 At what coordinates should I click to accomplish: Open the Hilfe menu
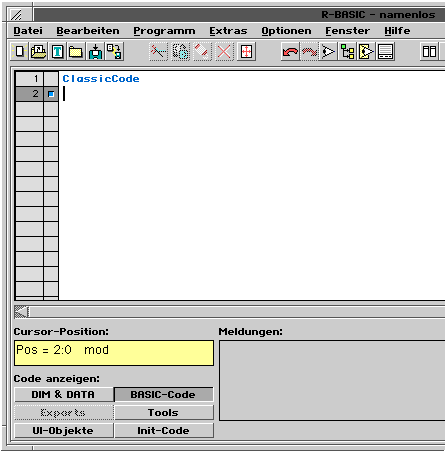click(397, 31)
